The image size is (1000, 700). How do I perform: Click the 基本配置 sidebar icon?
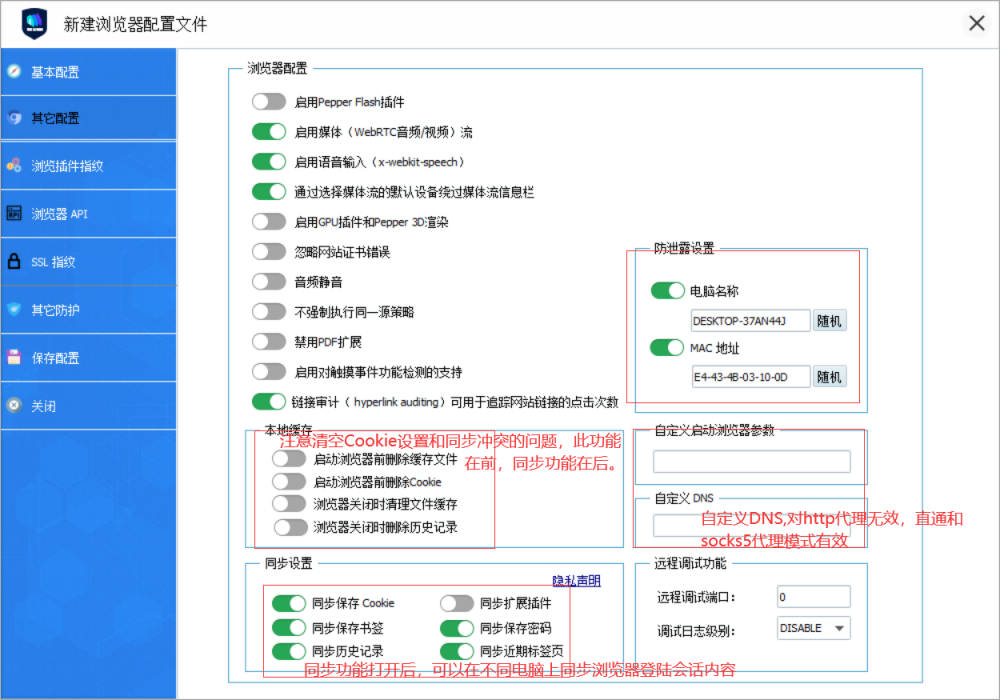click(14, 72)
